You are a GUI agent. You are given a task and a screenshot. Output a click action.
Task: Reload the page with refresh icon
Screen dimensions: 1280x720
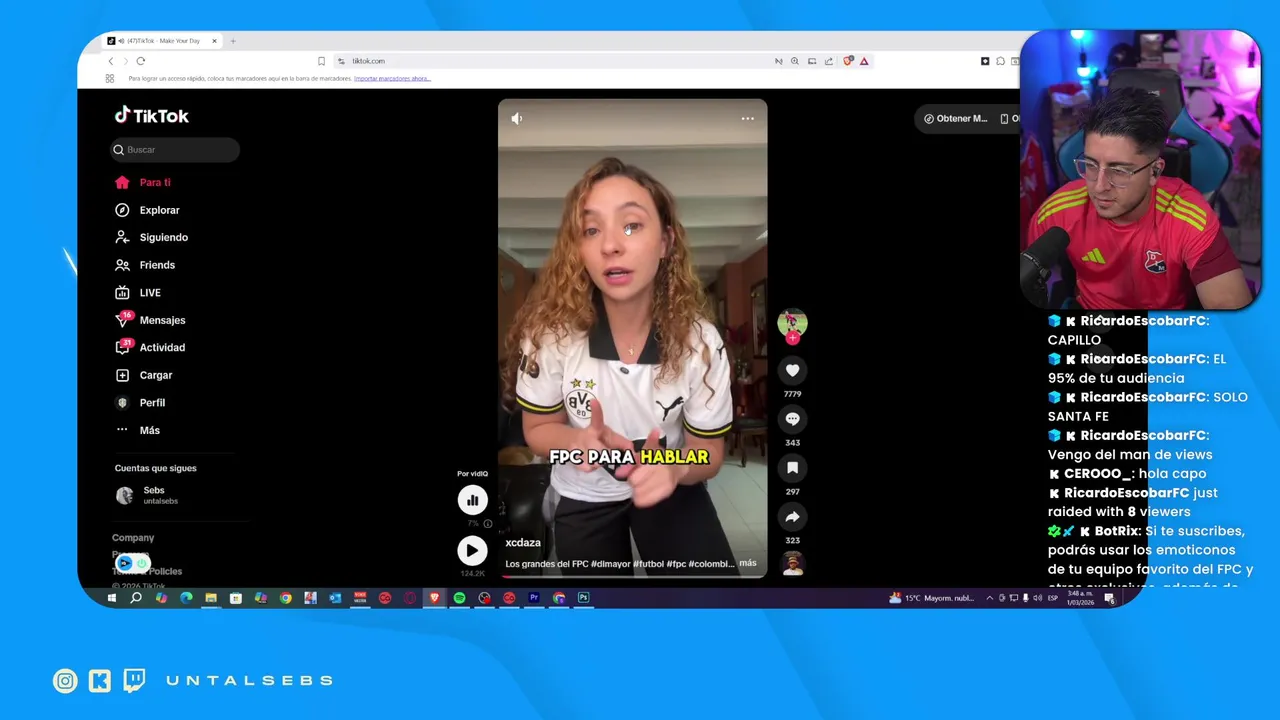click(x=140, y=61)
